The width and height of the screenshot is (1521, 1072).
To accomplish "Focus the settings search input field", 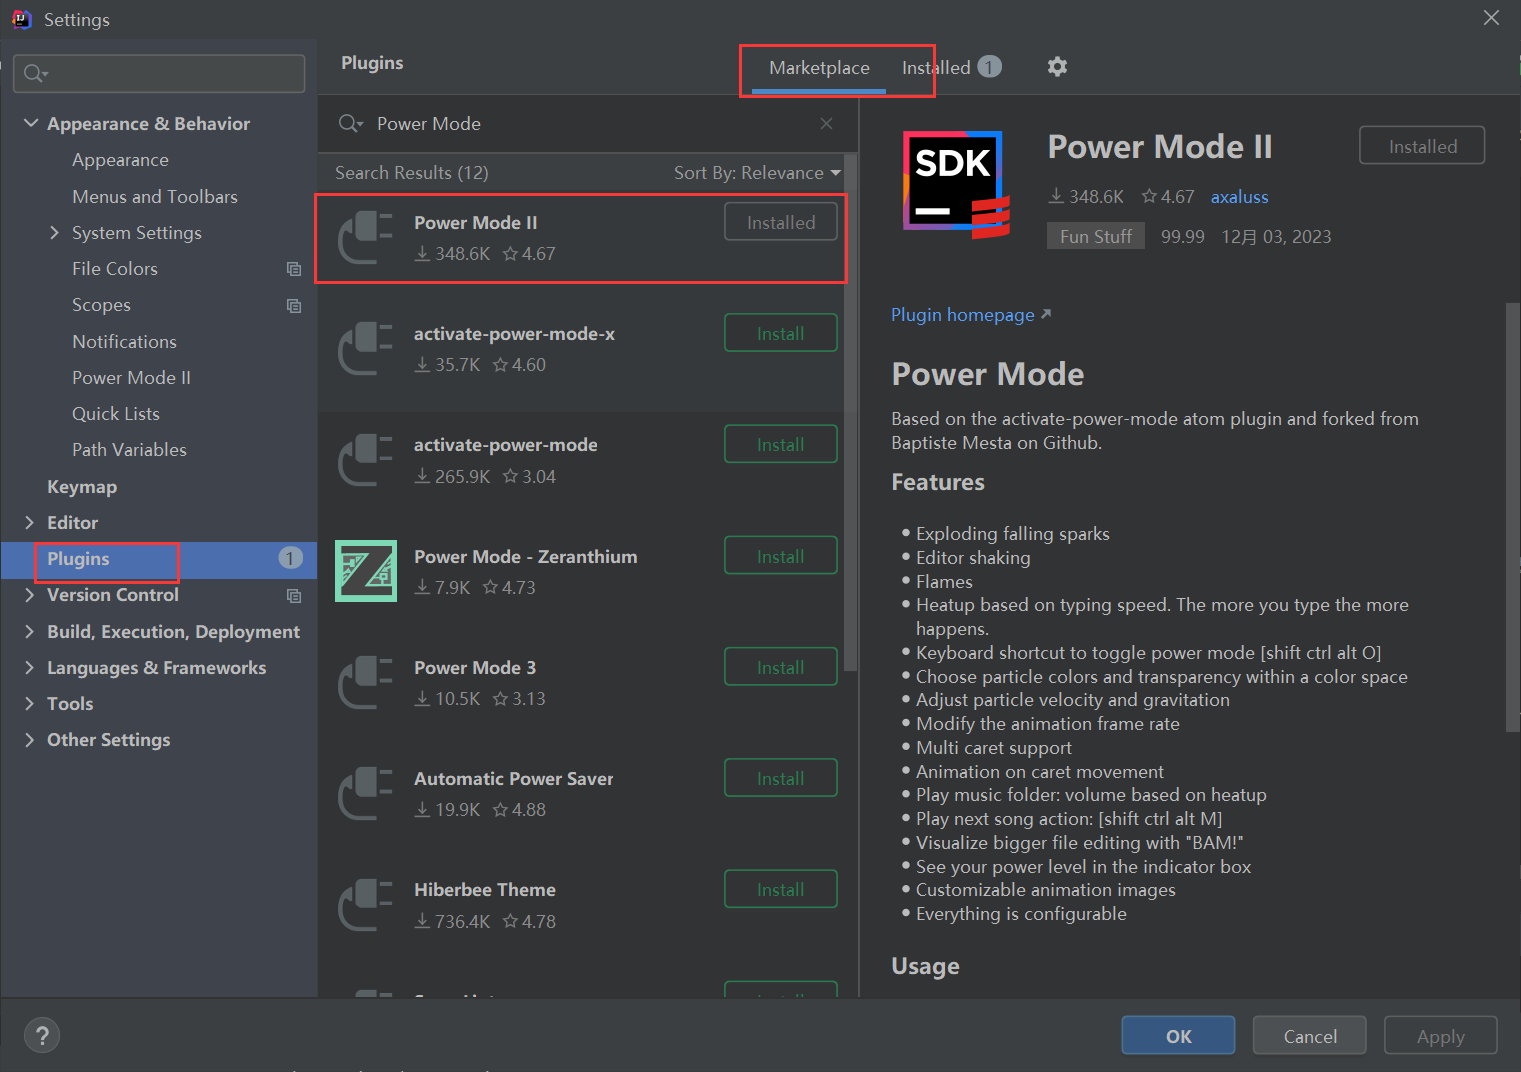I will pos(160,73).
